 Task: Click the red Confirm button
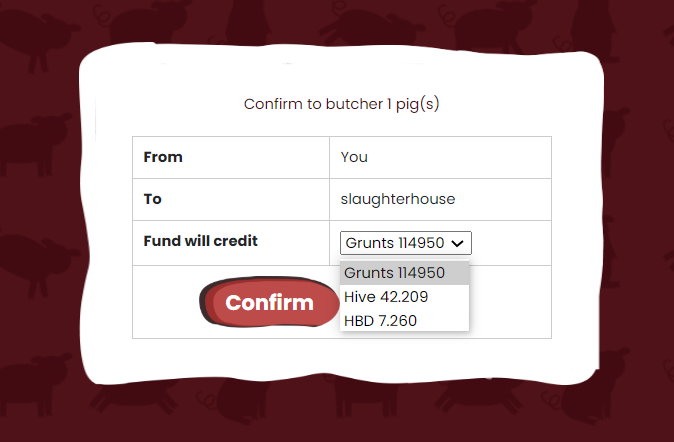tap(270, 302)
